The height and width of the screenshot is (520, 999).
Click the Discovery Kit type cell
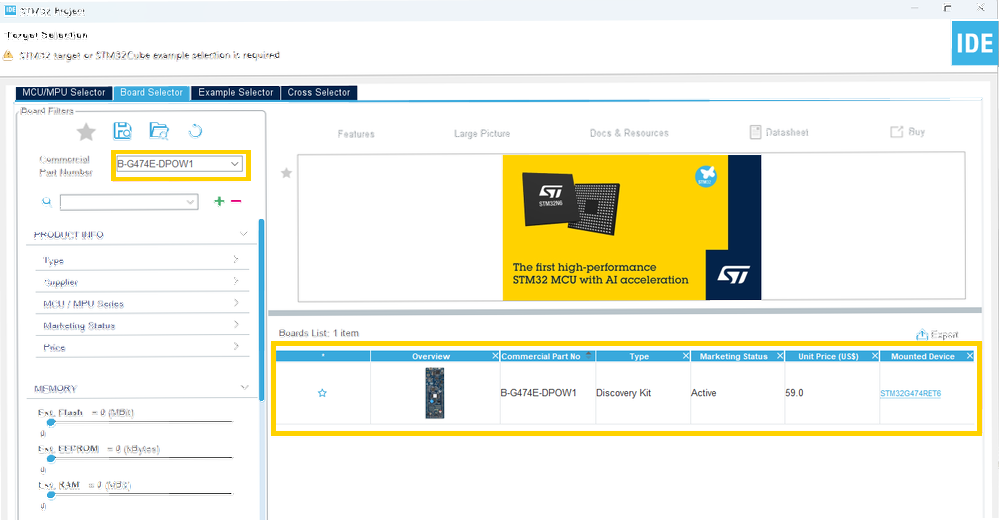coord(624,393)
